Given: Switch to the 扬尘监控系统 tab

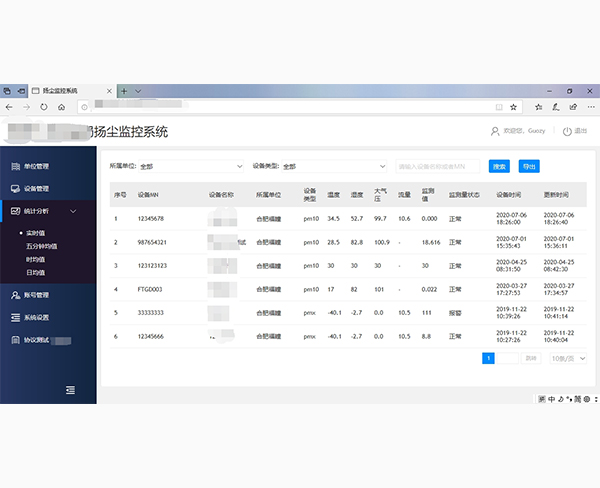Looking at the screenshot, I should [71, 91].
